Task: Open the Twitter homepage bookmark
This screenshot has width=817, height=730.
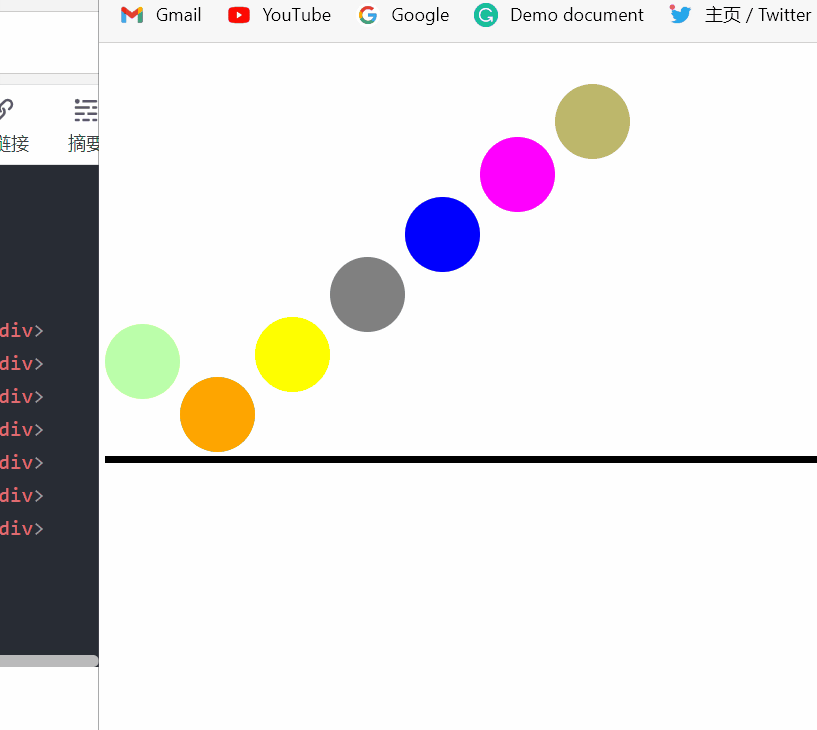Action: point(740,15)
